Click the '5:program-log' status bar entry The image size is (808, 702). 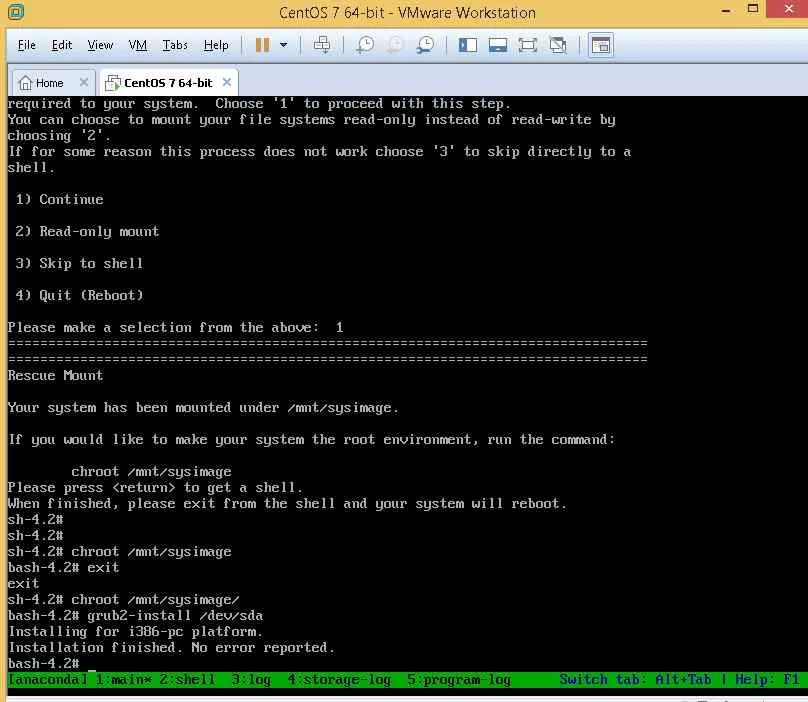(459, 679)
